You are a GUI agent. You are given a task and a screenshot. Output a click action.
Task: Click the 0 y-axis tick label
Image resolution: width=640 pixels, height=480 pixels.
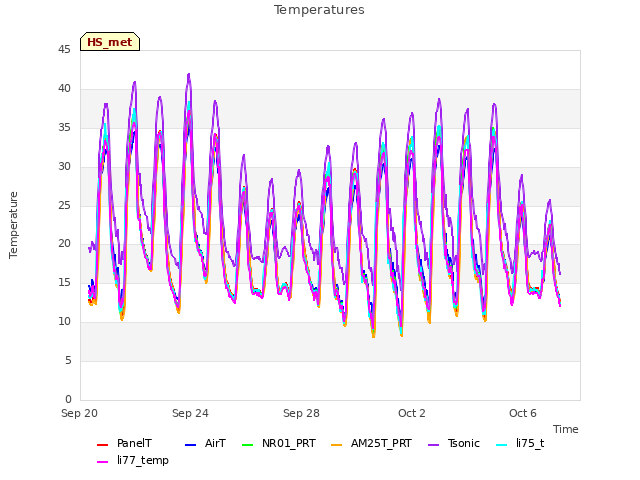68,399
